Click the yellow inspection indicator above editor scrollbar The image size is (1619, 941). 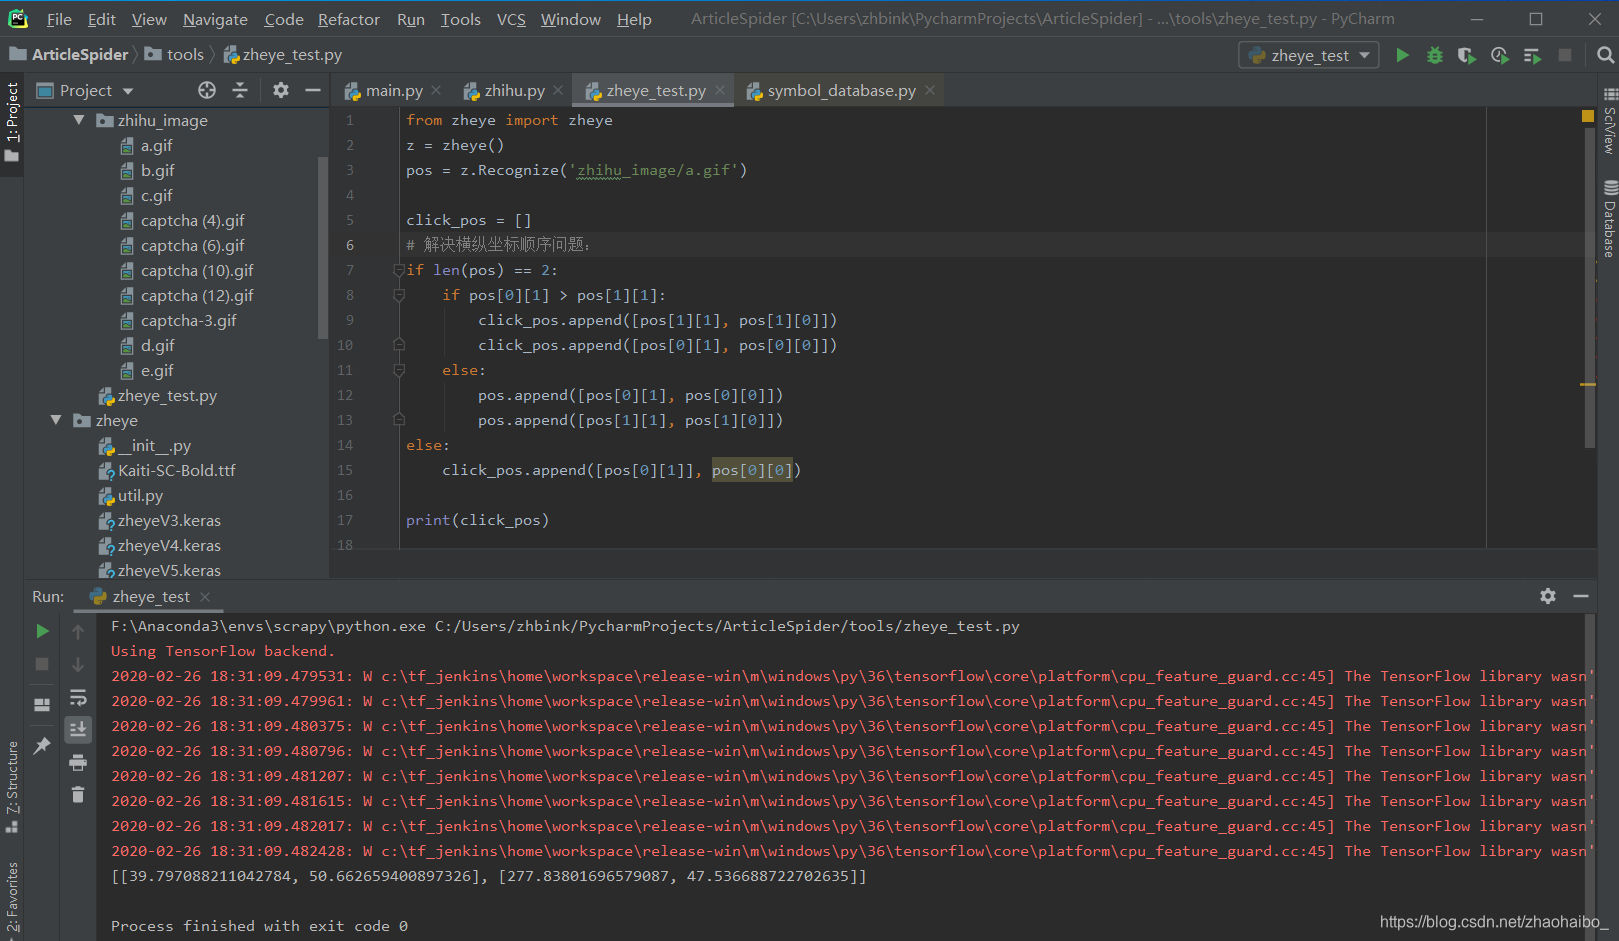1588,117
